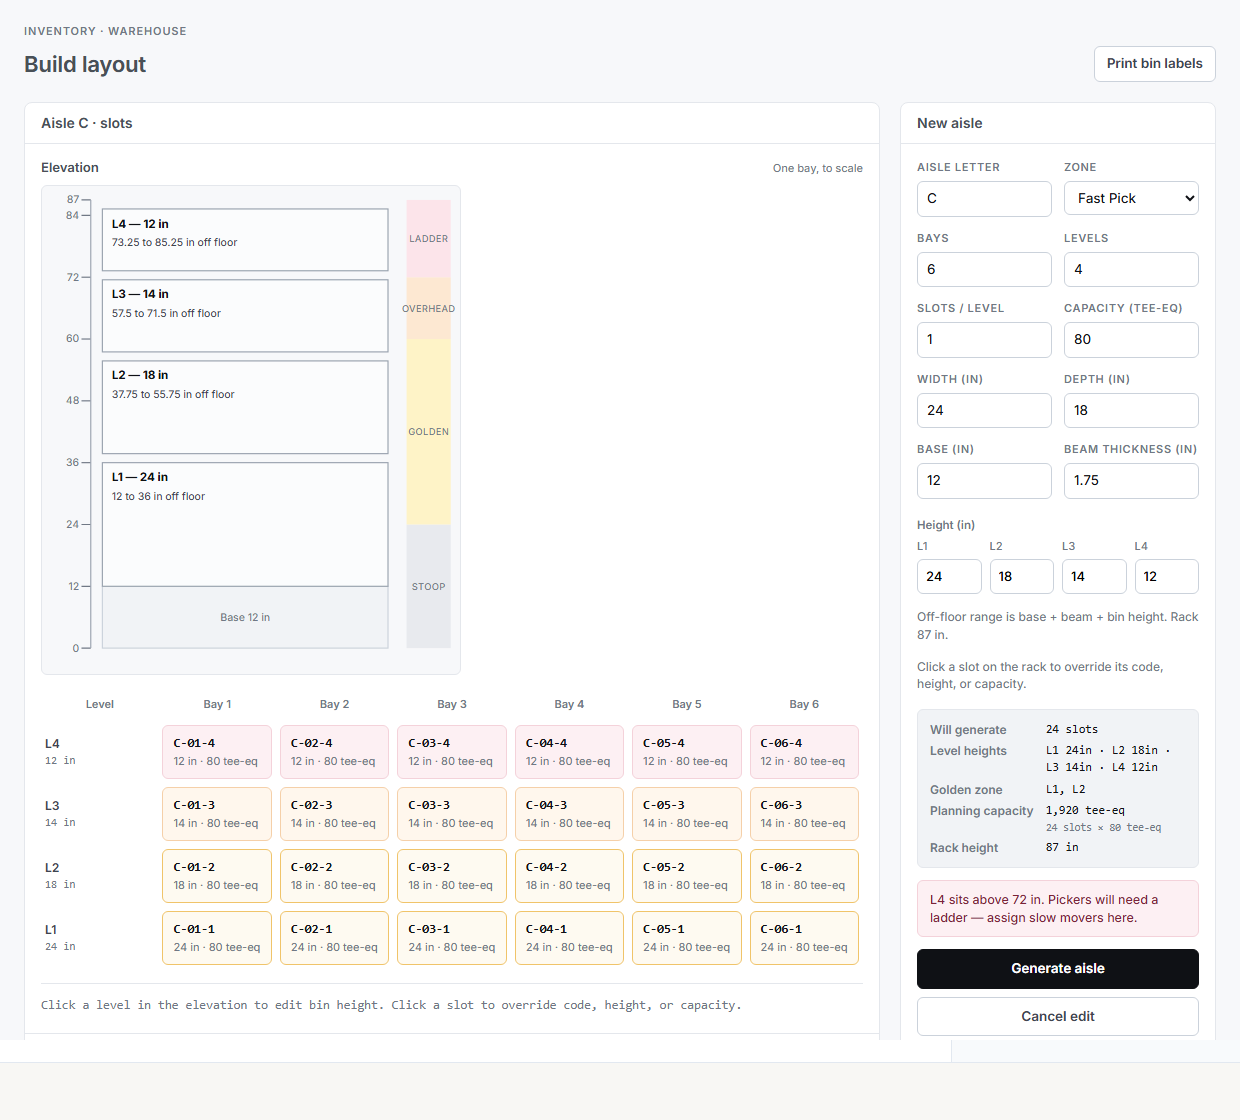Click the OVERHEAD zone color band

pyautogui.click(x=429, y=308)
